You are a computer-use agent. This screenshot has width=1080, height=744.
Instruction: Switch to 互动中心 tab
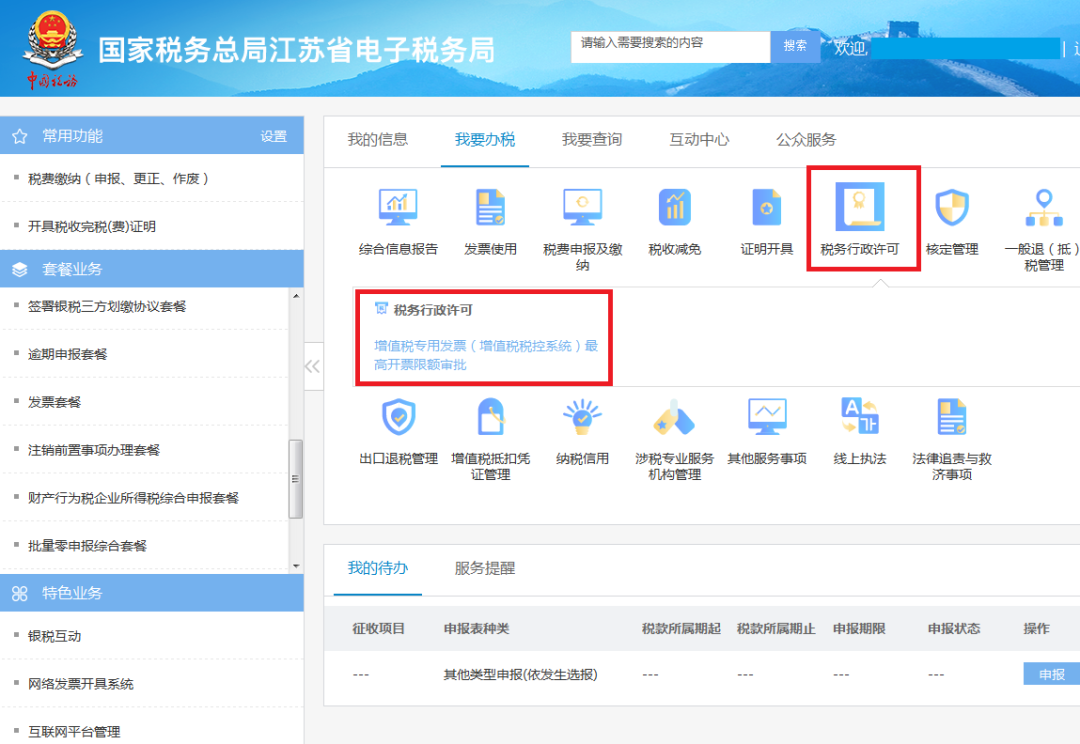click(x=699, y=139)
